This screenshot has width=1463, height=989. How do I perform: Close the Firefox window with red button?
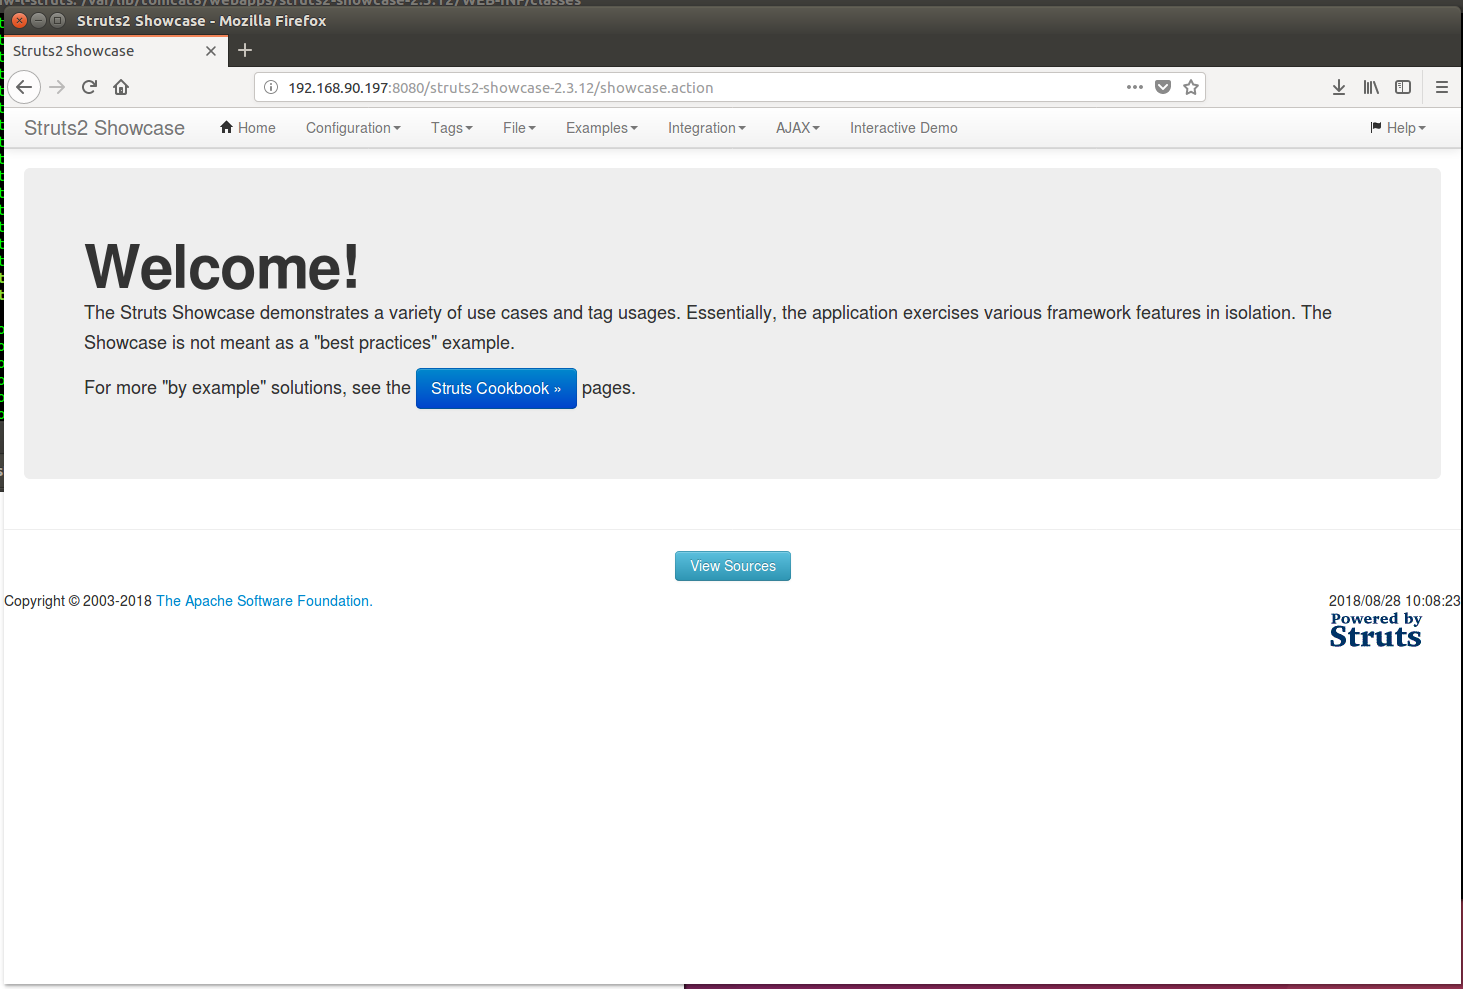(19, 20)
